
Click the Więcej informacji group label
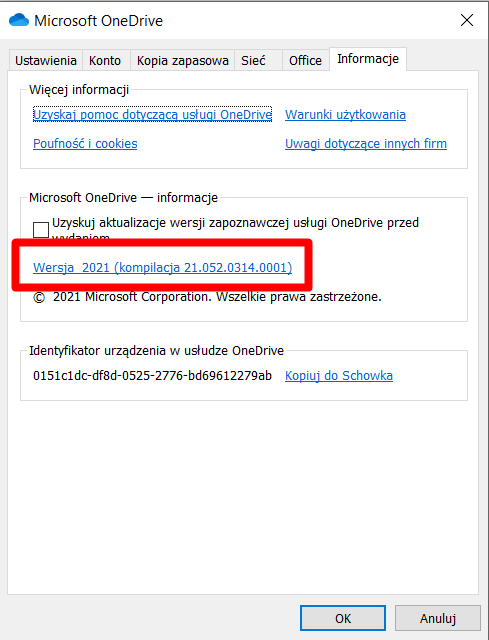pyautogui.click(x=79, y=90)
